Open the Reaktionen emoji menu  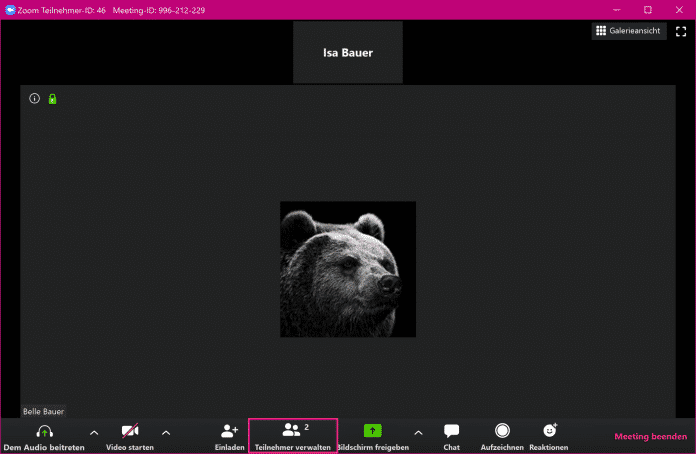tap(549, 431)
